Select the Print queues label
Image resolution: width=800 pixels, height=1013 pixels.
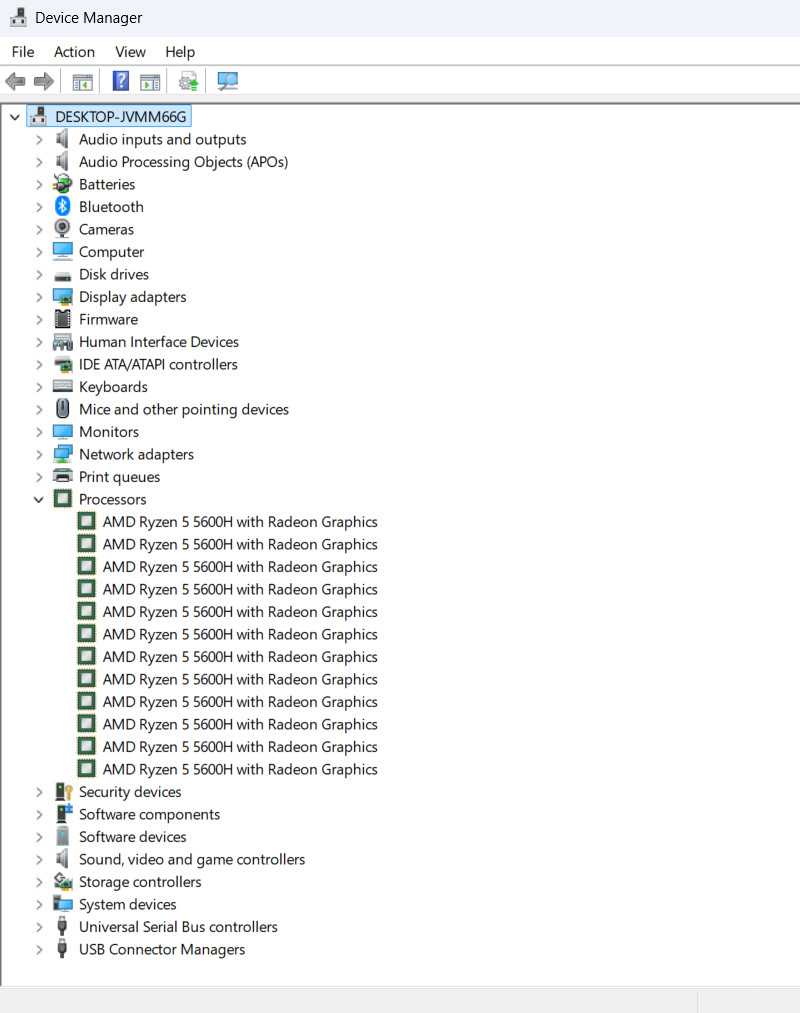[119, 477]
